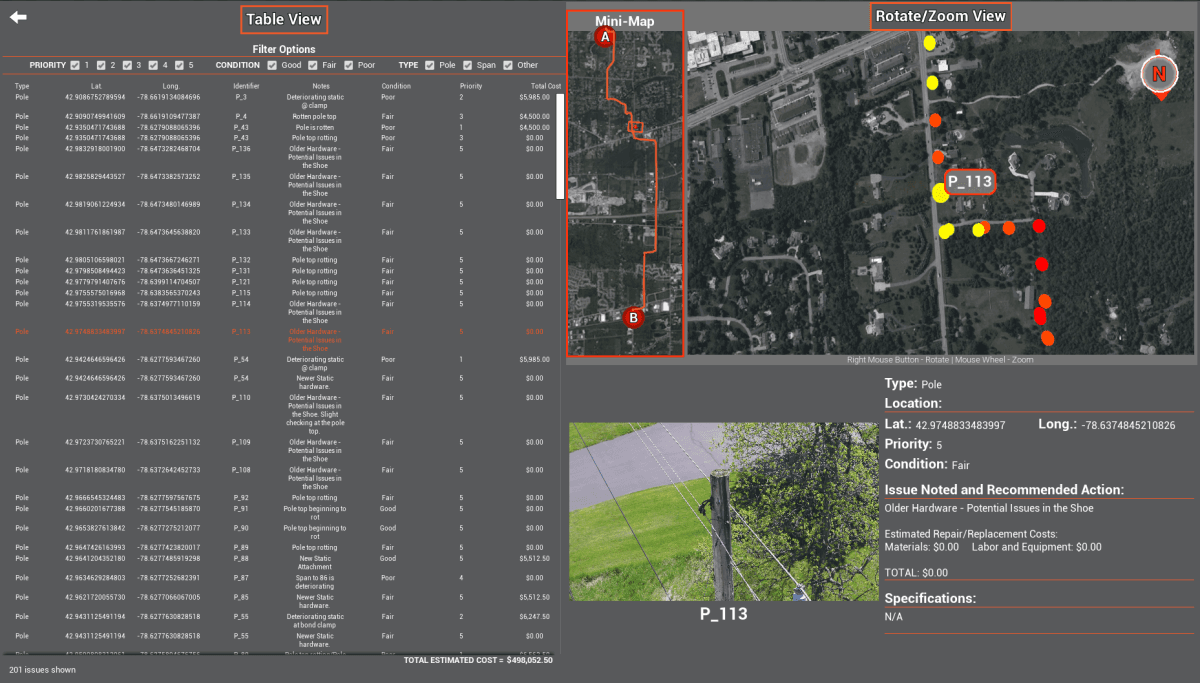Viewport: 1200px width, 683px height.
Task: Select the P_92 row identifier
Action: [x=241, y=498]
